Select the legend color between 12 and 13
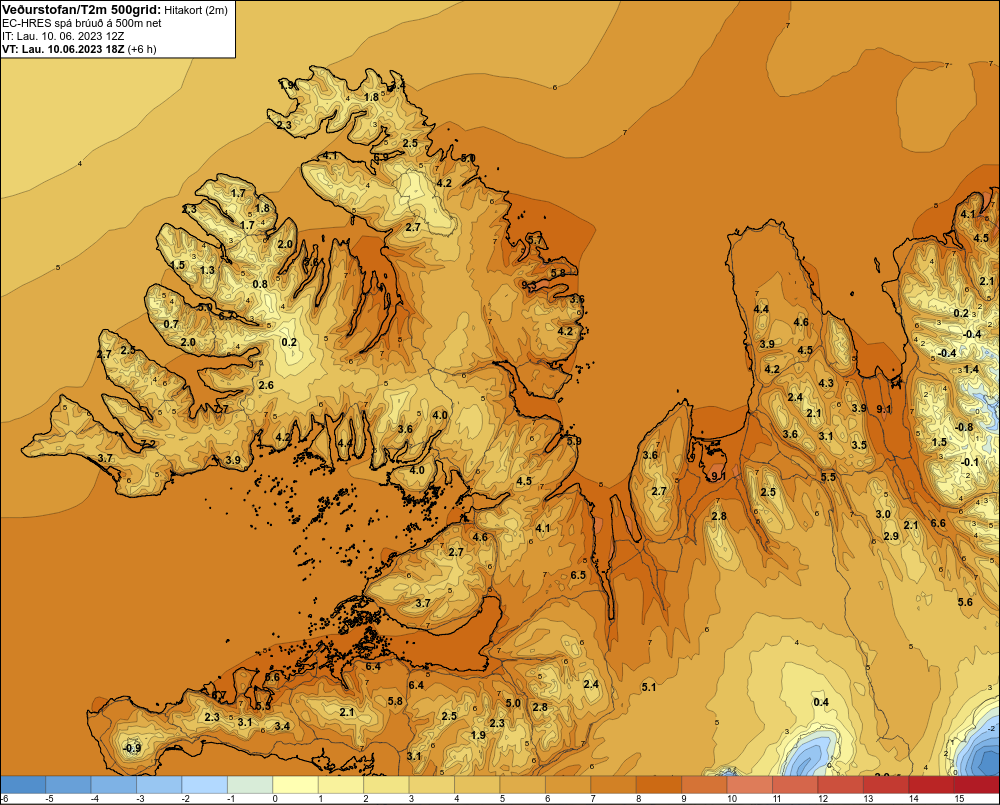Image resolution: width=1000 pixels, height=805 pixels. click(841, 785)
